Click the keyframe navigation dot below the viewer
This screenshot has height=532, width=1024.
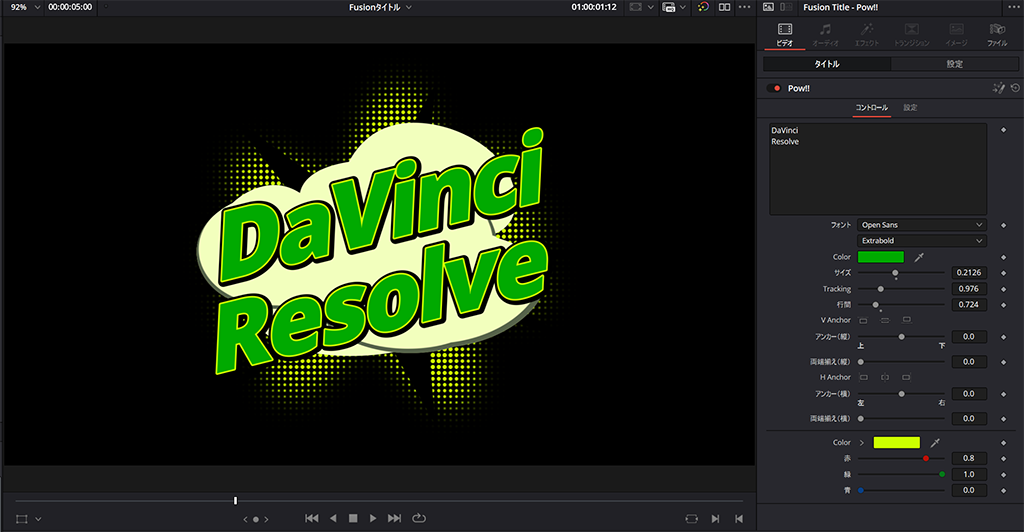pos(256,520)
